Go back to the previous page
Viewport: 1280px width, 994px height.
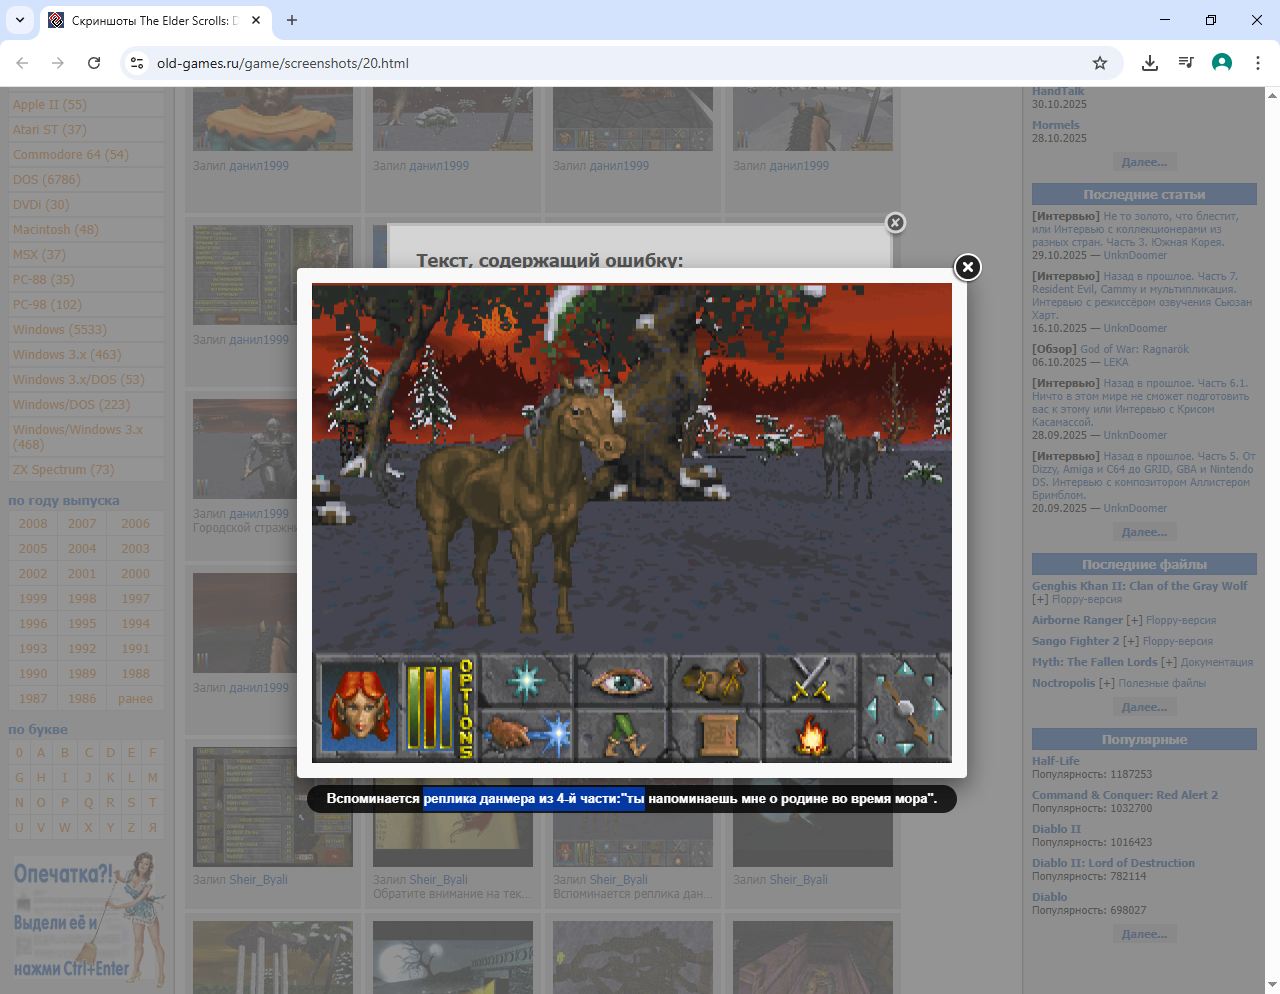[22, 63]
